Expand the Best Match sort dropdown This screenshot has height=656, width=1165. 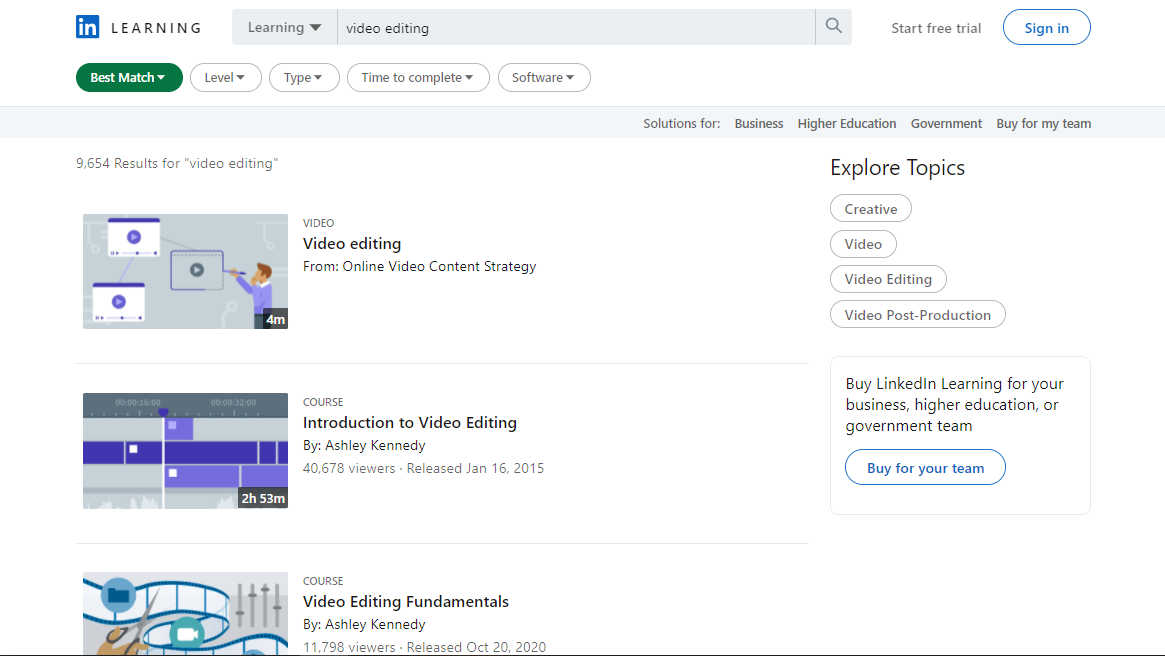tap(129, 77)
